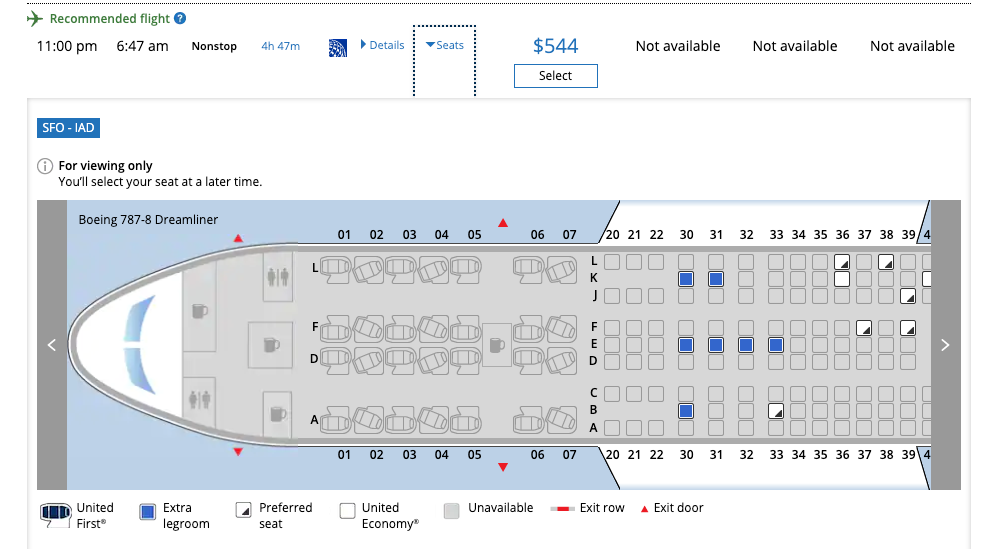The image size is (1002, 549).
Task: Choose United First seat 03F
Action: click(401, 328)
